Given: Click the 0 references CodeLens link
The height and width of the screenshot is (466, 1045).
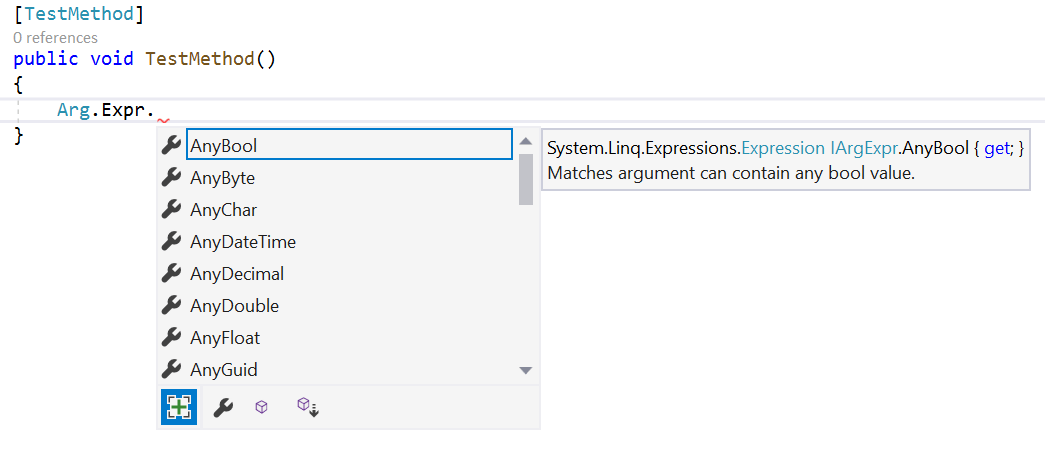Looking at the screenshot, I should [55, 38].
